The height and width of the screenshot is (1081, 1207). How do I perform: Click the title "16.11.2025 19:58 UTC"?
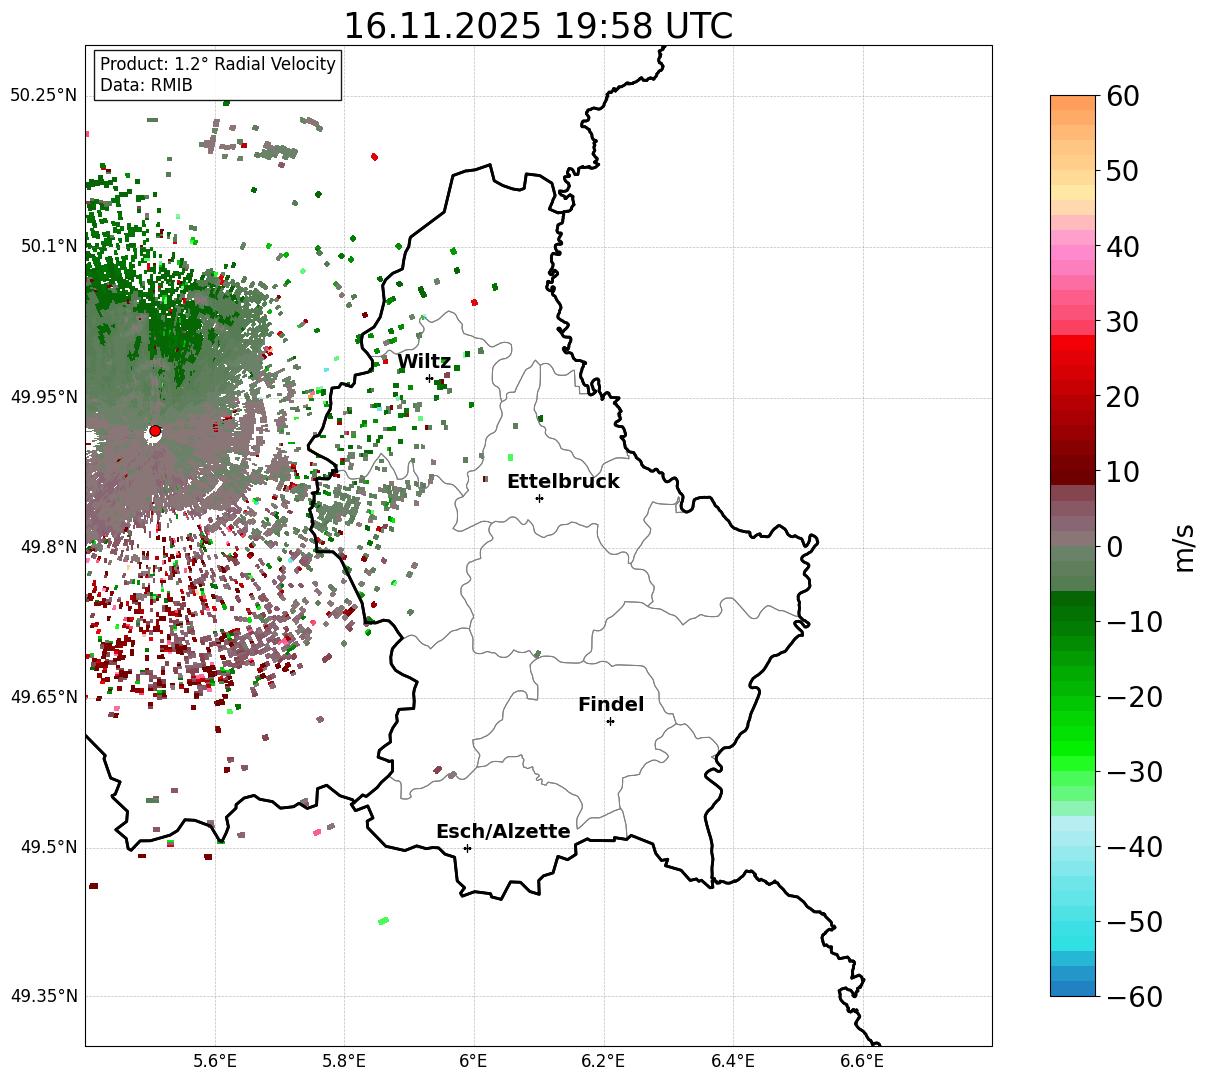click(x=538, y=26)
